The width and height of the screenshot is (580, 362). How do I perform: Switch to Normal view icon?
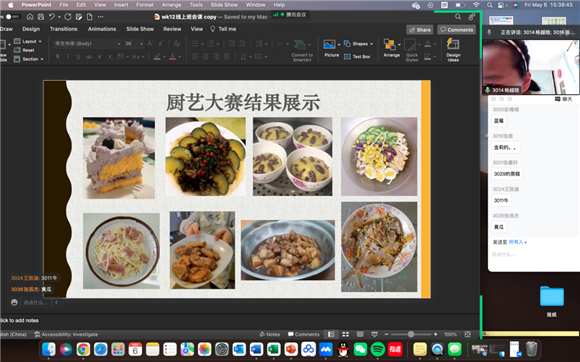point(331,334)
